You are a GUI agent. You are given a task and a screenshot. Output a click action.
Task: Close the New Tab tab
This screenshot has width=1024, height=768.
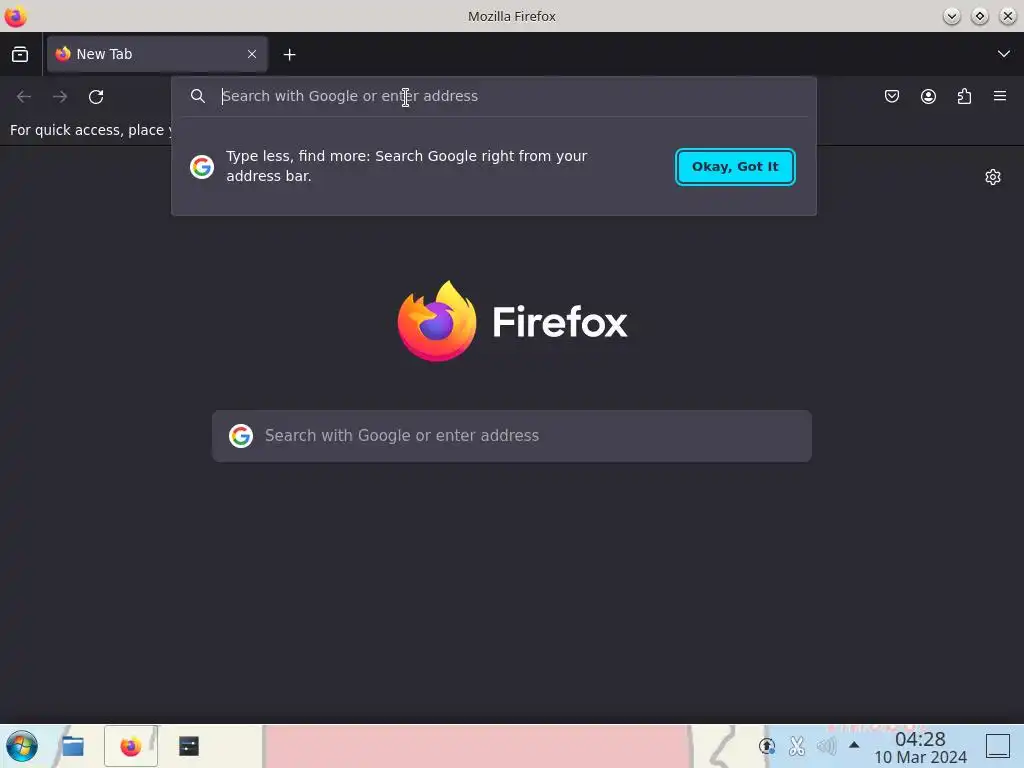[252, 54]
